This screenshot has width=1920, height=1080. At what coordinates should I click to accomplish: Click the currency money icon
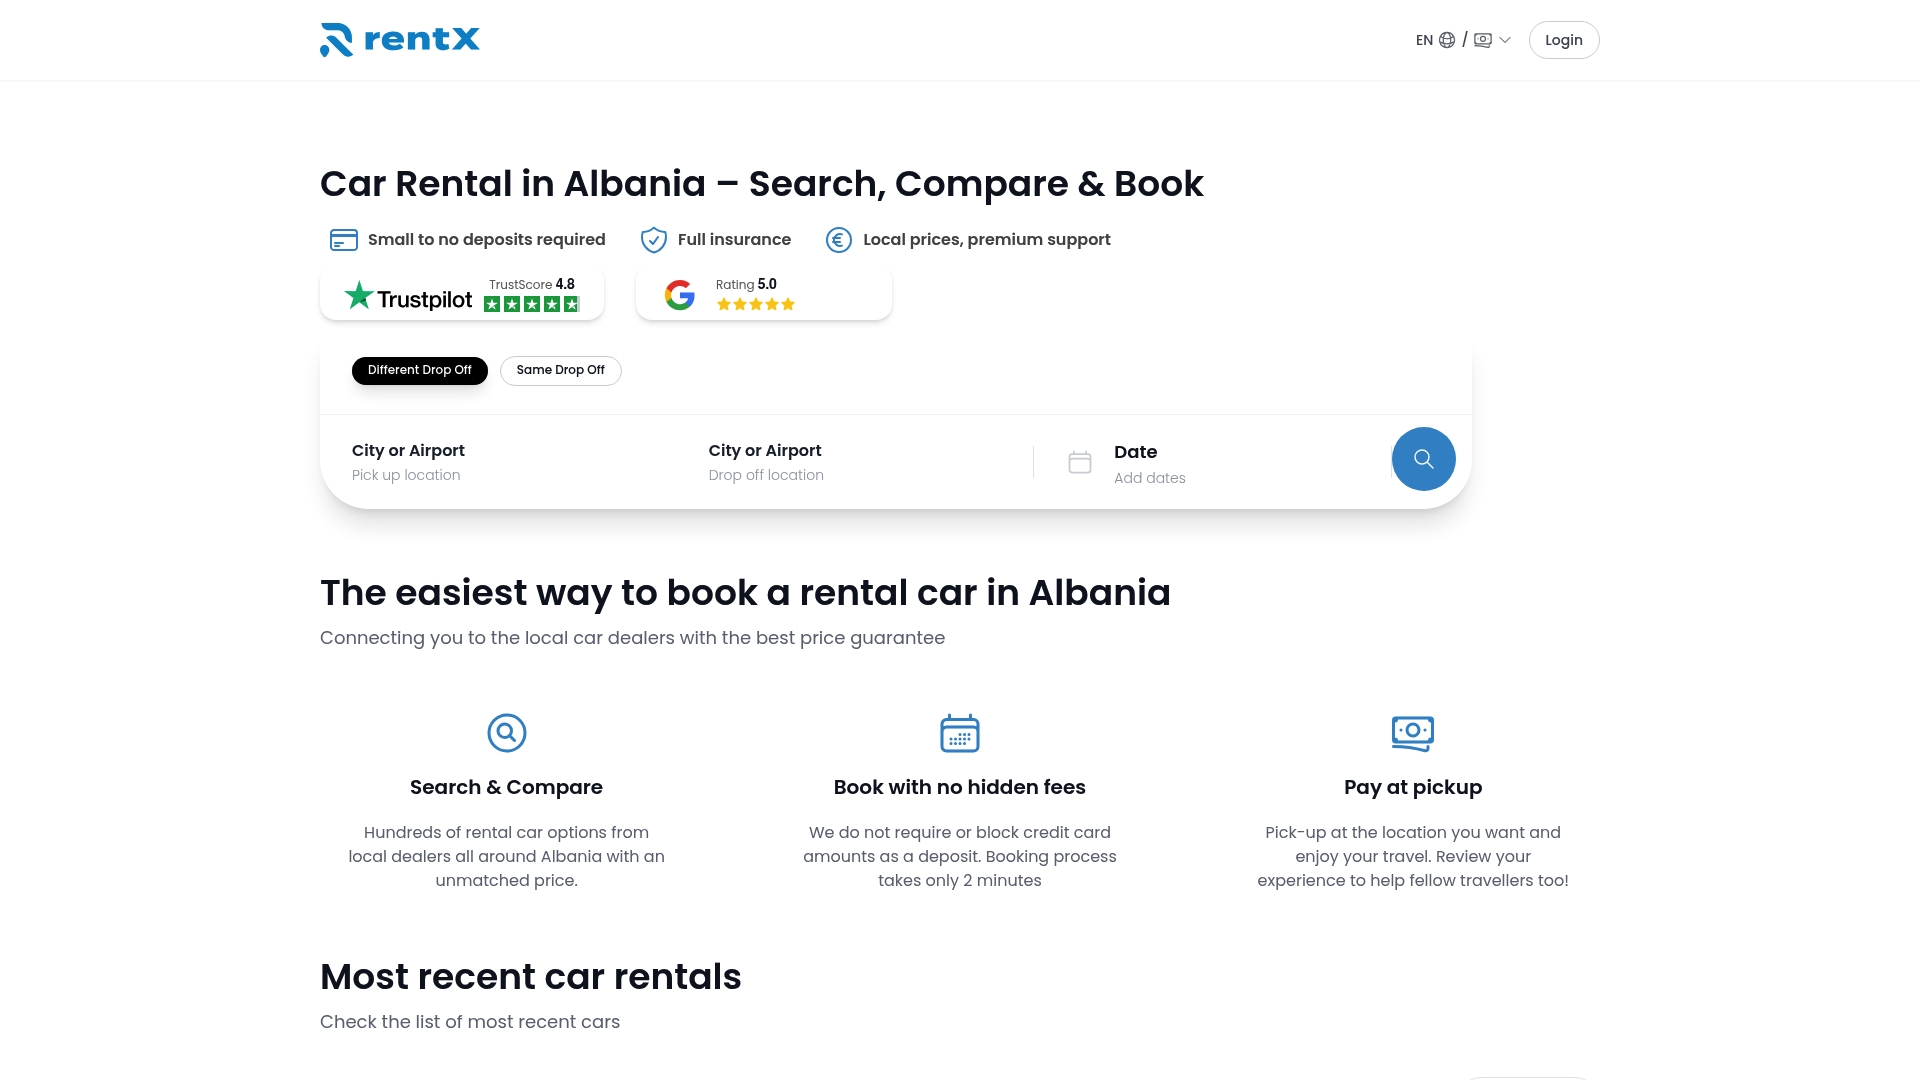pos(1483,39)
